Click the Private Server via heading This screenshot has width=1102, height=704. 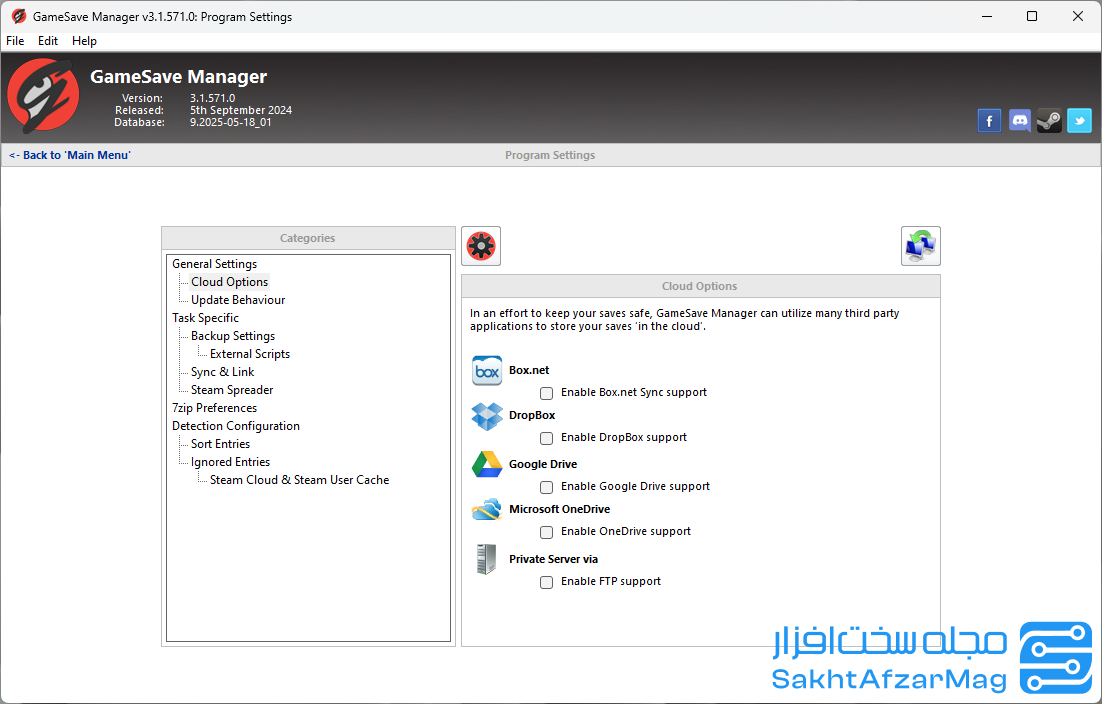click(553, 559)
